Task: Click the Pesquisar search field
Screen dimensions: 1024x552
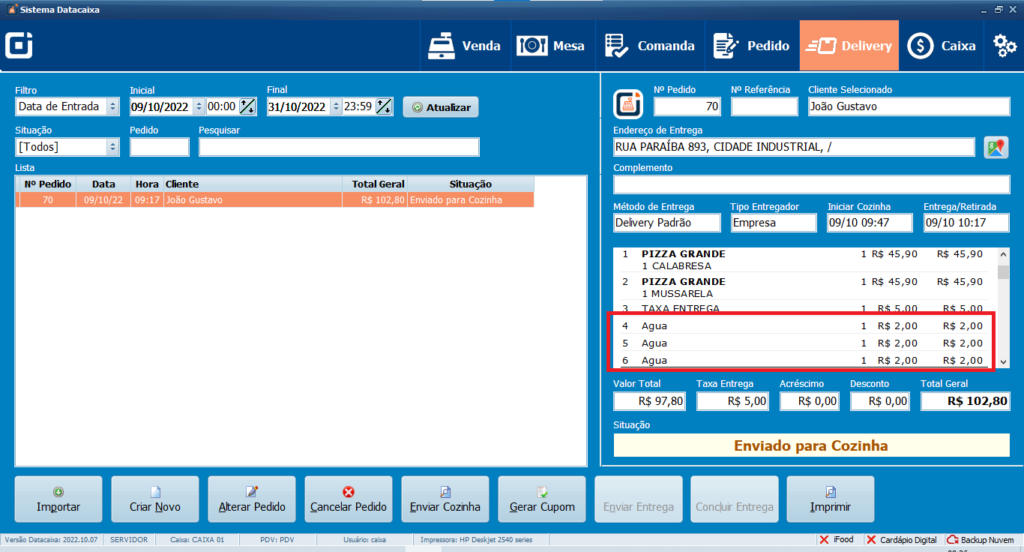Action: pyautogui.click(x=338, y=148)
